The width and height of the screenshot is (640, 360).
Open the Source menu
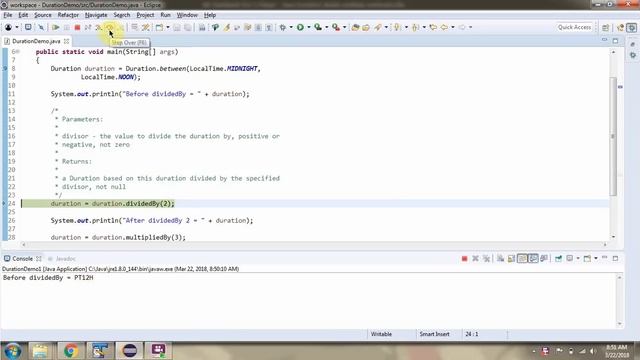click(42, 15)
